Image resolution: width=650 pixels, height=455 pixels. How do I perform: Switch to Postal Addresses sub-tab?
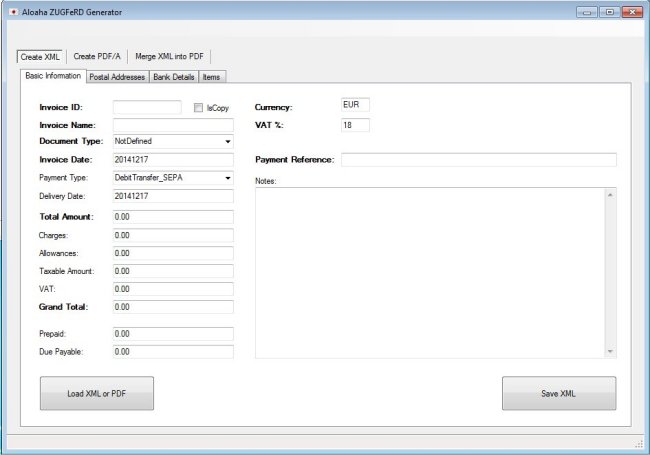point(117,77)
